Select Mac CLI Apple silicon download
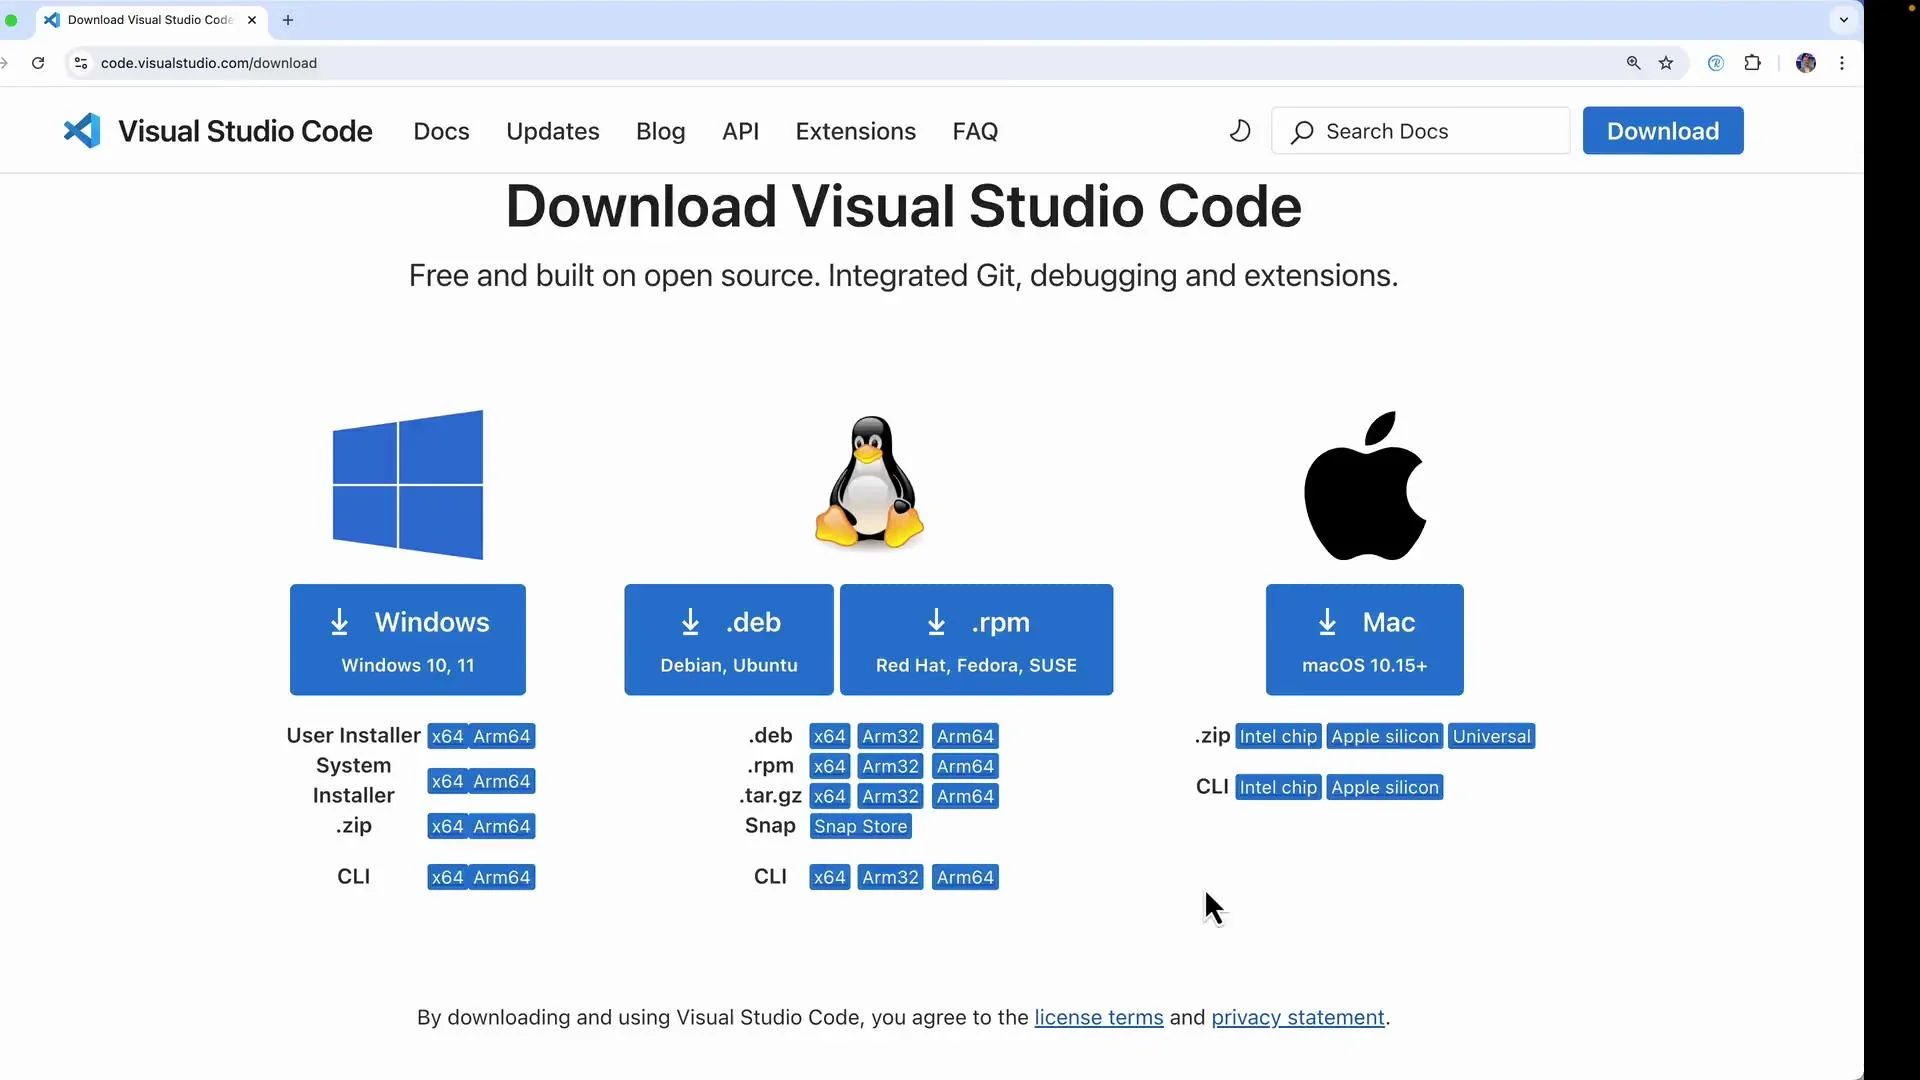1920x1080 pixels. click(x=1385, y=787)
